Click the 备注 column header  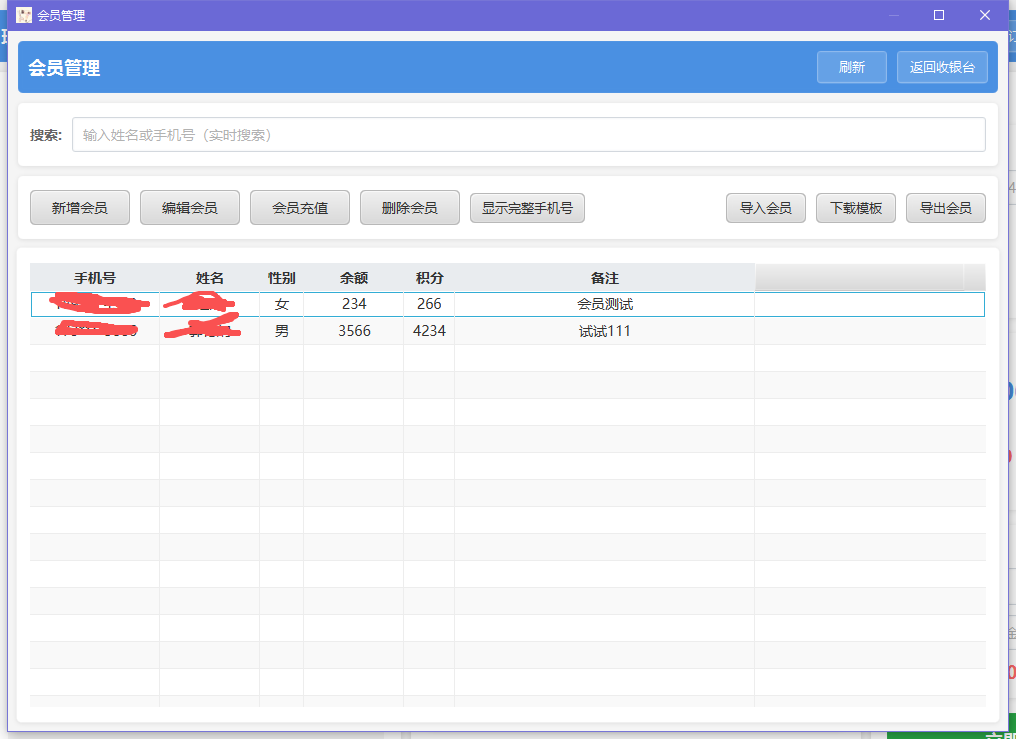pos(604,278)
